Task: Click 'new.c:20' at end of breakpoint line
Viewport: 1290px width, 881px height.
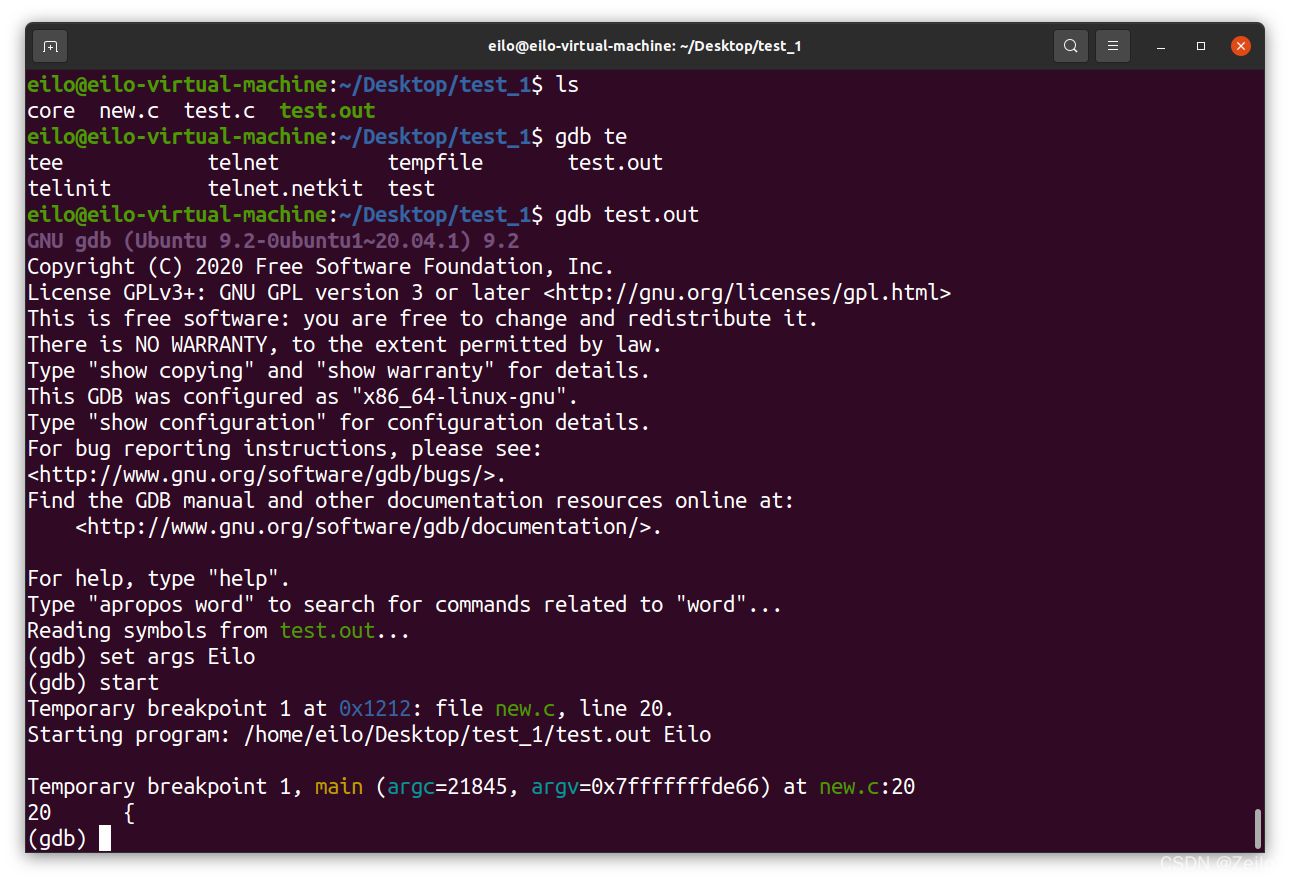Action: pyautogui.click(x=867, y=787)
